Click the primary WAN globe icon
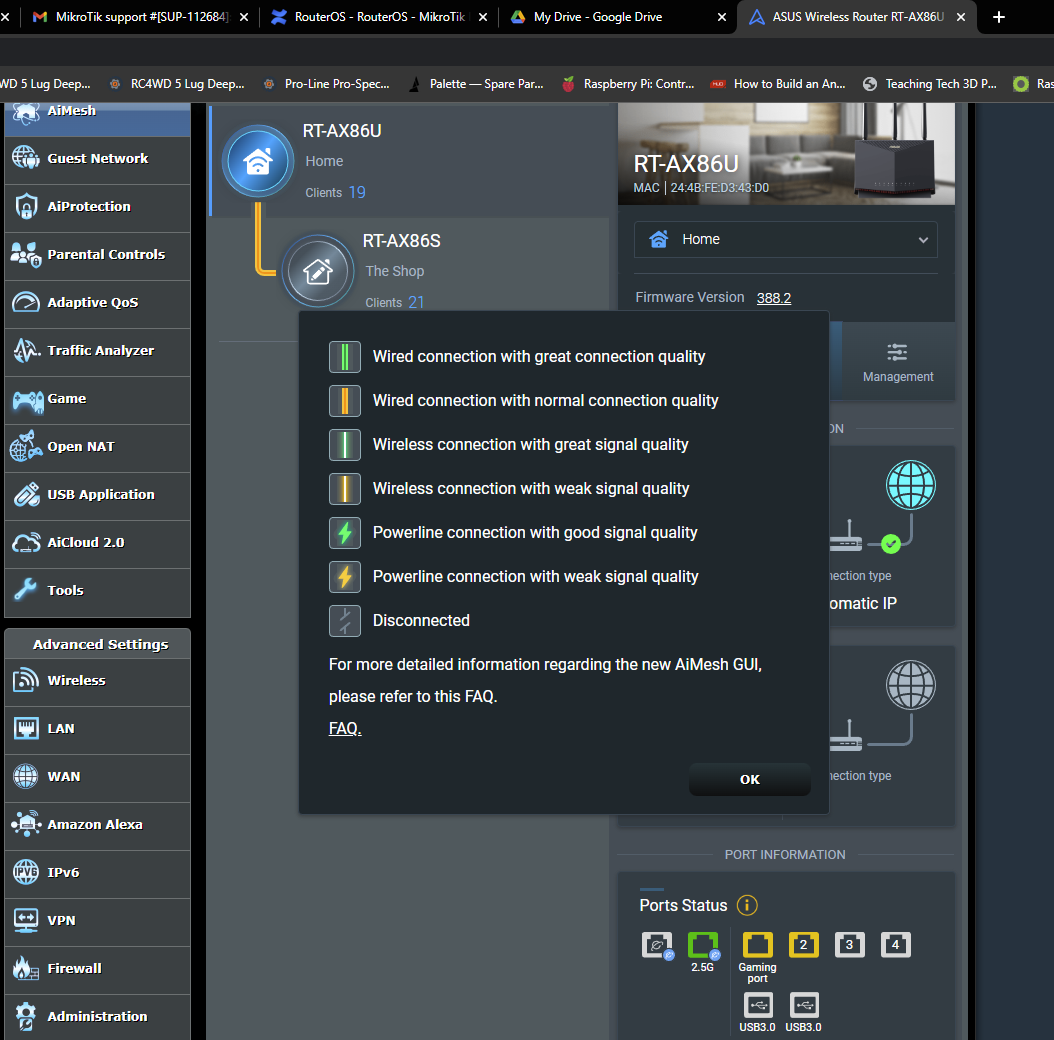 pos(911,485)
